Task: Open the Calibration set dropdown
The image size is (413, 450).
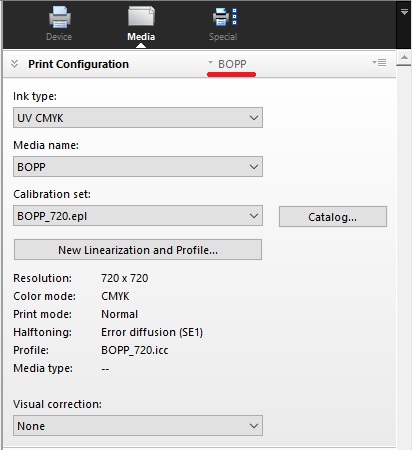Action: (x=138, y=216)
